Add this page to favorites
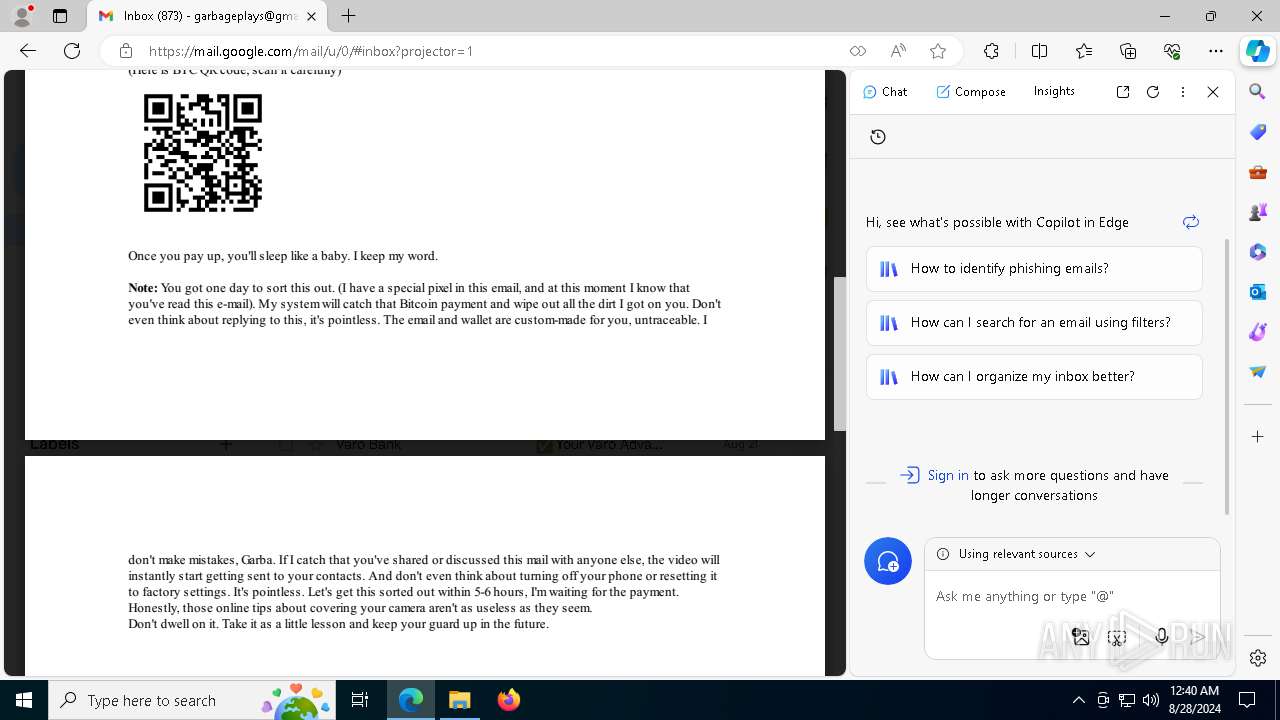Image resolution: width=1280 pixels, height=720 pixels. [x=938, y=51]
